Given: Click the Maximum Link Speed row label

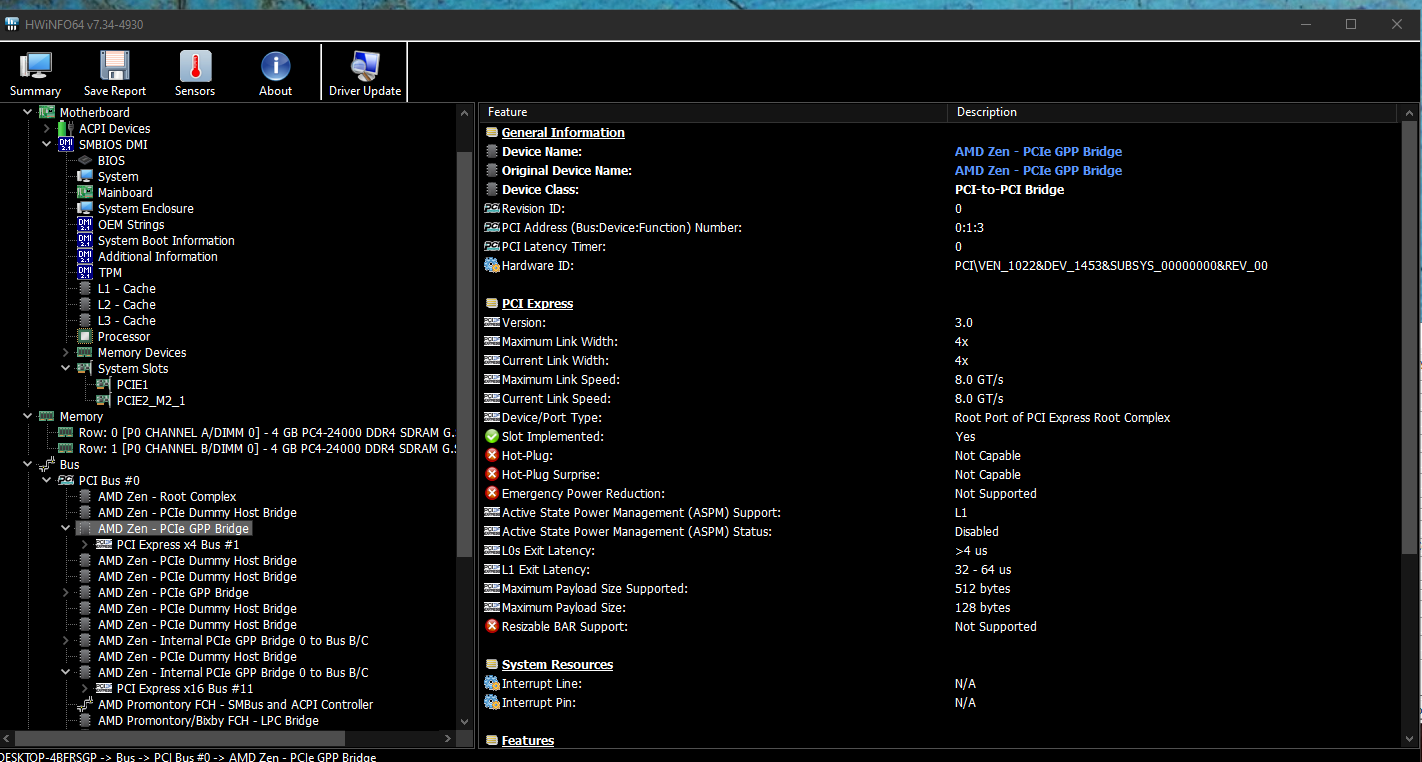Looking at the screenshot, I should [x=560, y=379].
